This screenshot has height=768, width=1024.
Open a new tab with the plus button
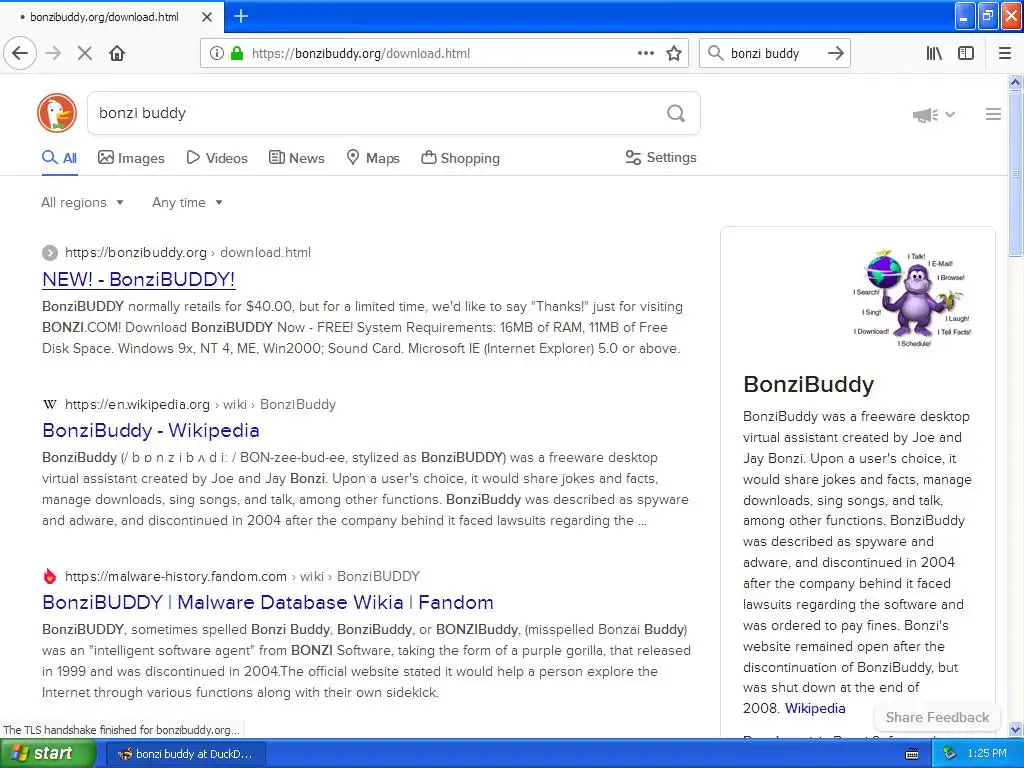click(241, 16)
